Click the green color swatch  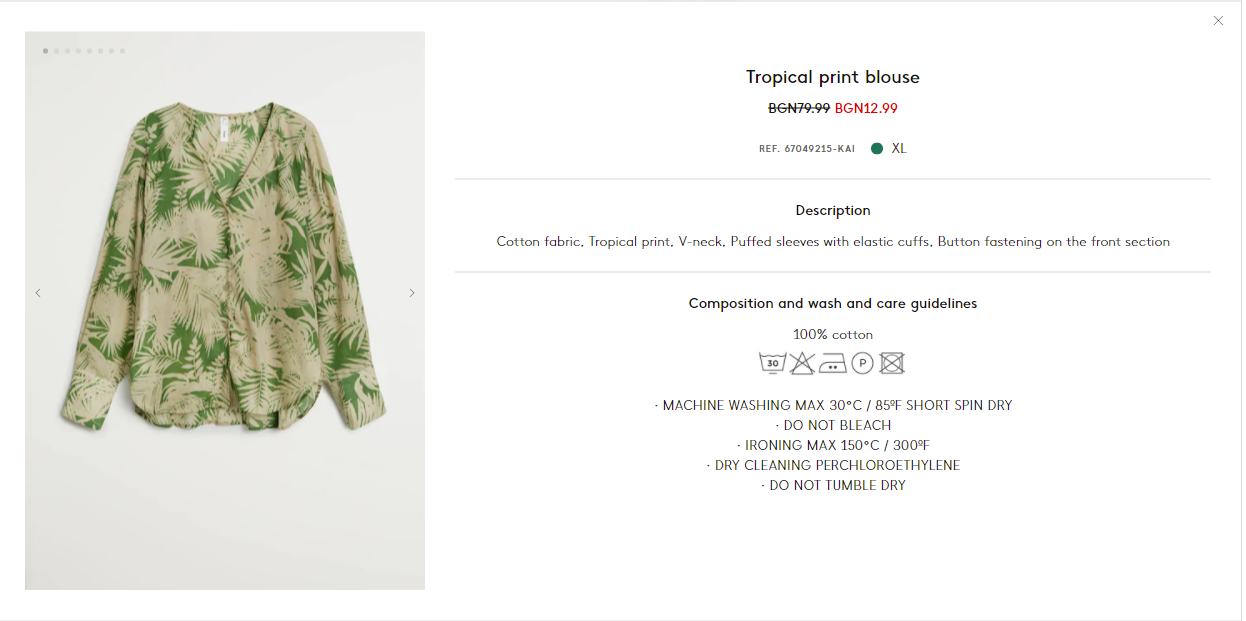[877, 148]
